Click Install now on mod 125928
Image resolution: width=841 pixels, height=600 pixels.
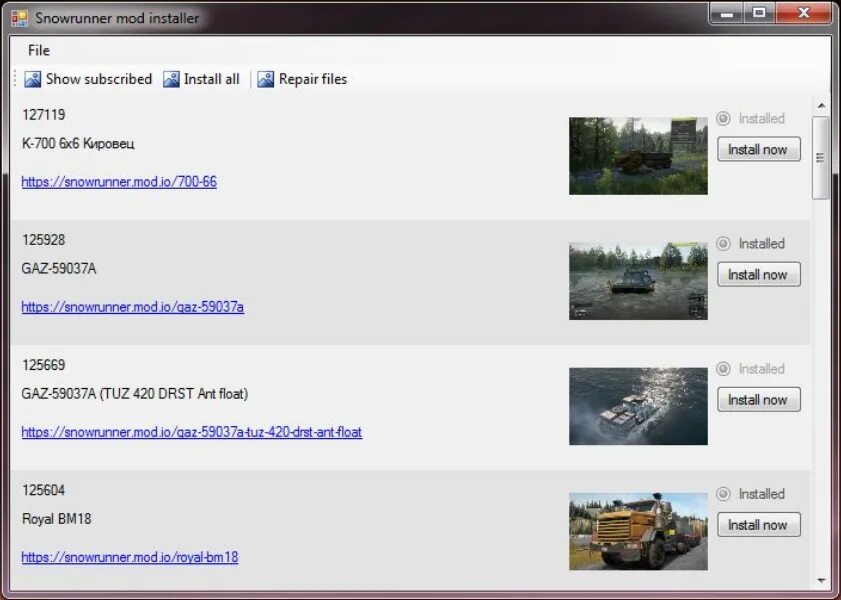[758, 274]
